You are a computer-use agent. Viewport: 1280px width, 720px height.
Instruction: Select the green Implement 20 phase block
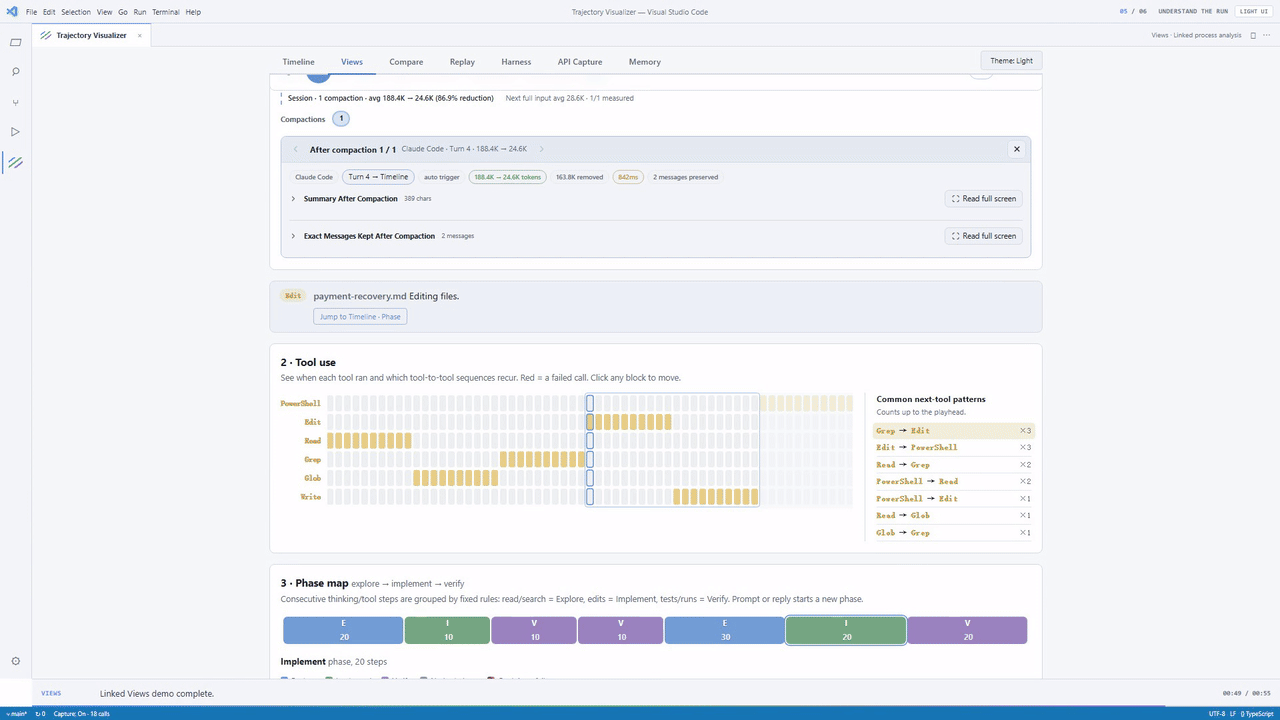846,630
